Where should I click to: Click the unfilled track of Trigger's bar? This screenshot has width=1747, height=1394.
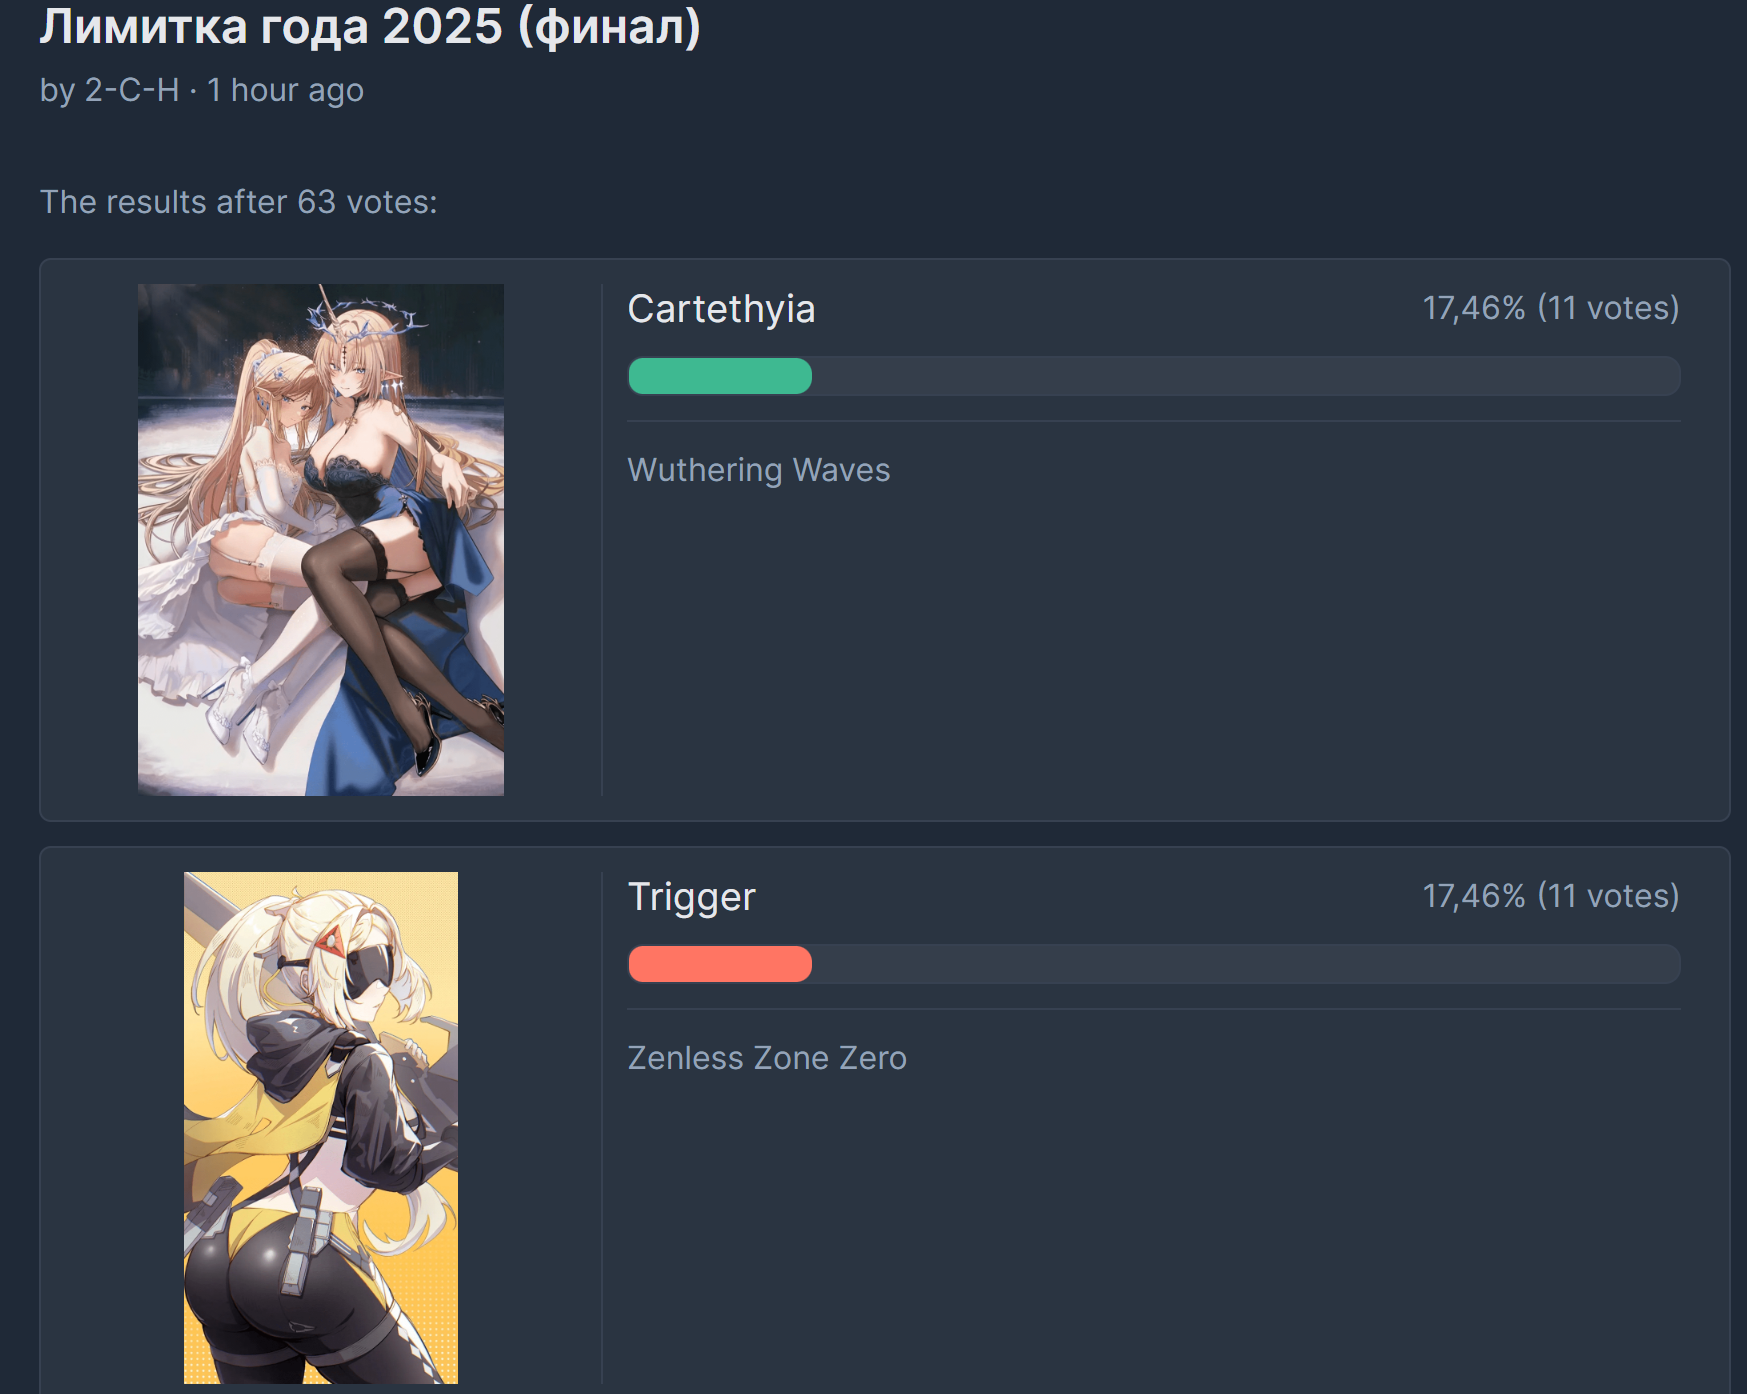tap(1246, 964)
